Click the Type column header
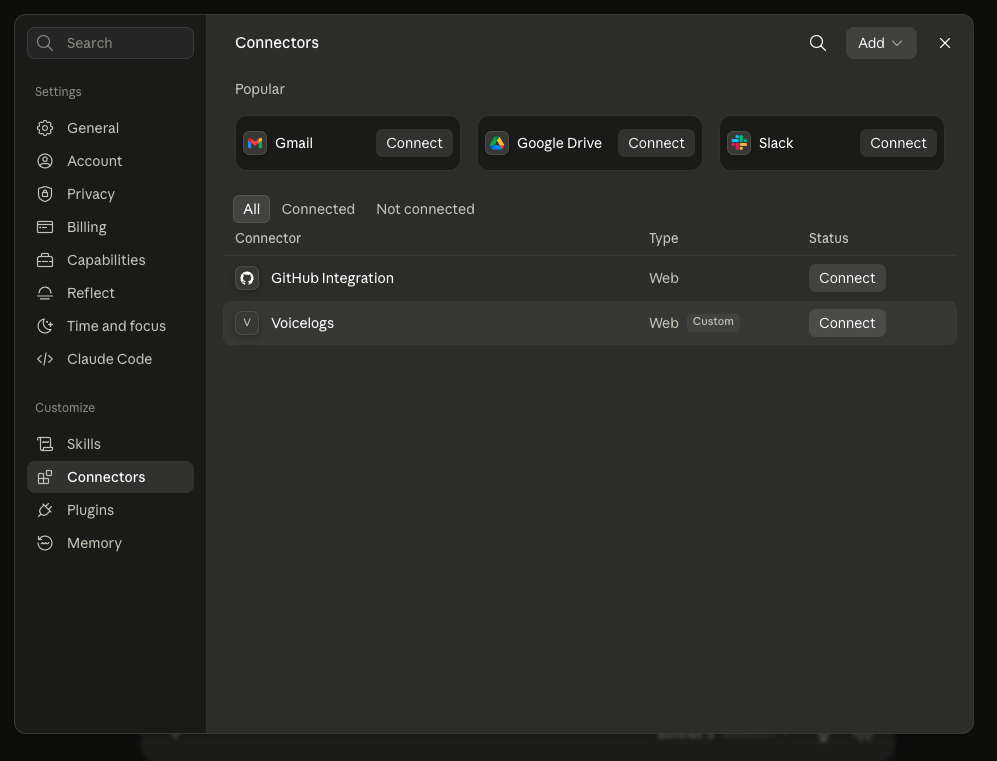Screen dimensions: 997x761 (663, 238)
